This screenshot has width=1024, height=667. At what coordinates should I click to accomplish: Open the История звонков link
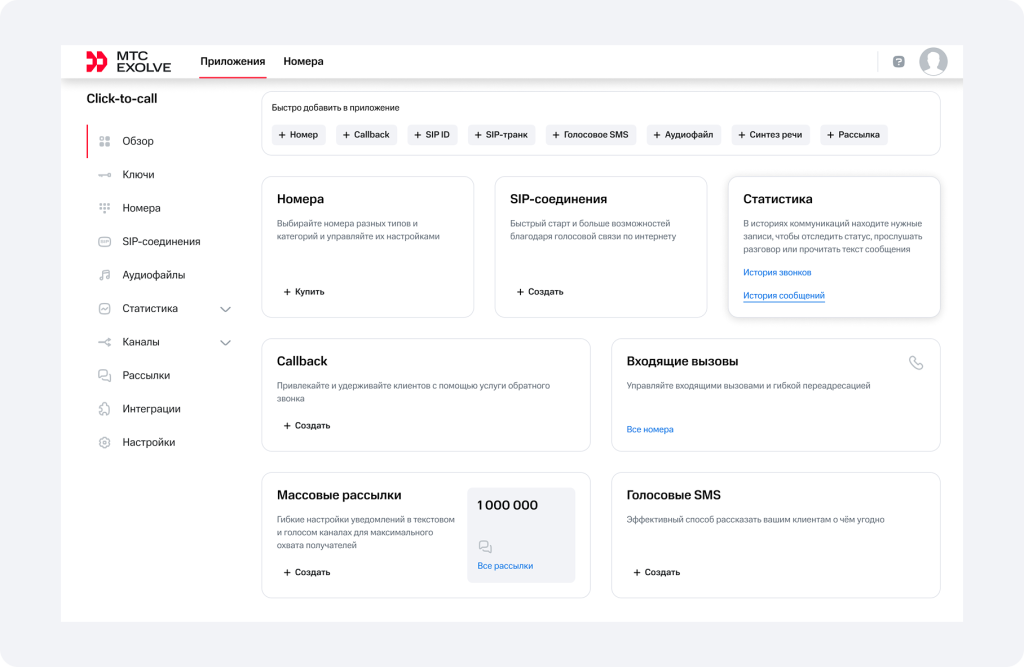(777, 272)
